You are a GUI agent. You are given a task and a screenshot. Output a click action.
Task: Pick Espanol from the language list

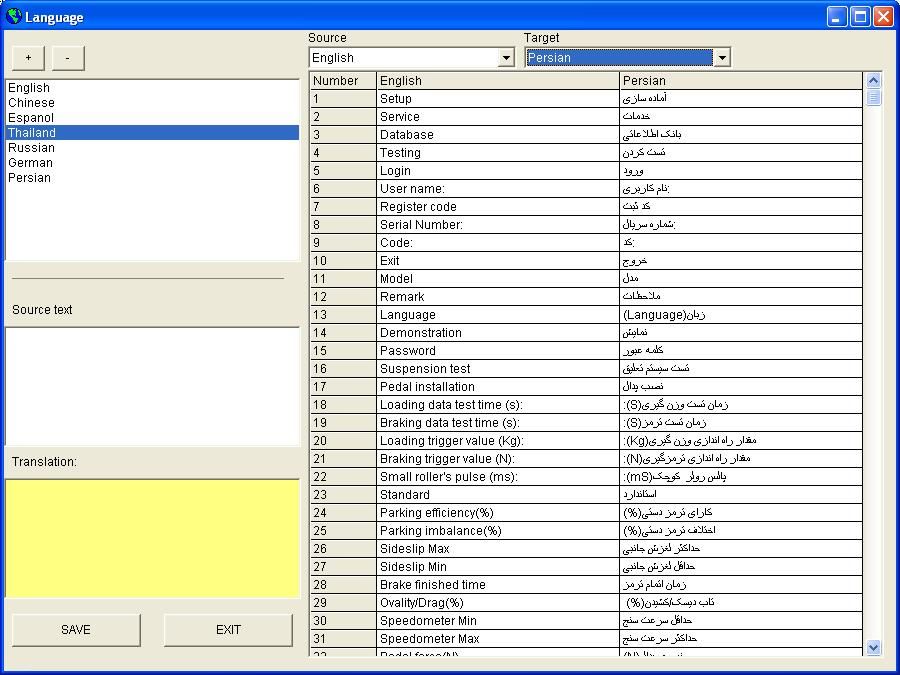point(31,118)
